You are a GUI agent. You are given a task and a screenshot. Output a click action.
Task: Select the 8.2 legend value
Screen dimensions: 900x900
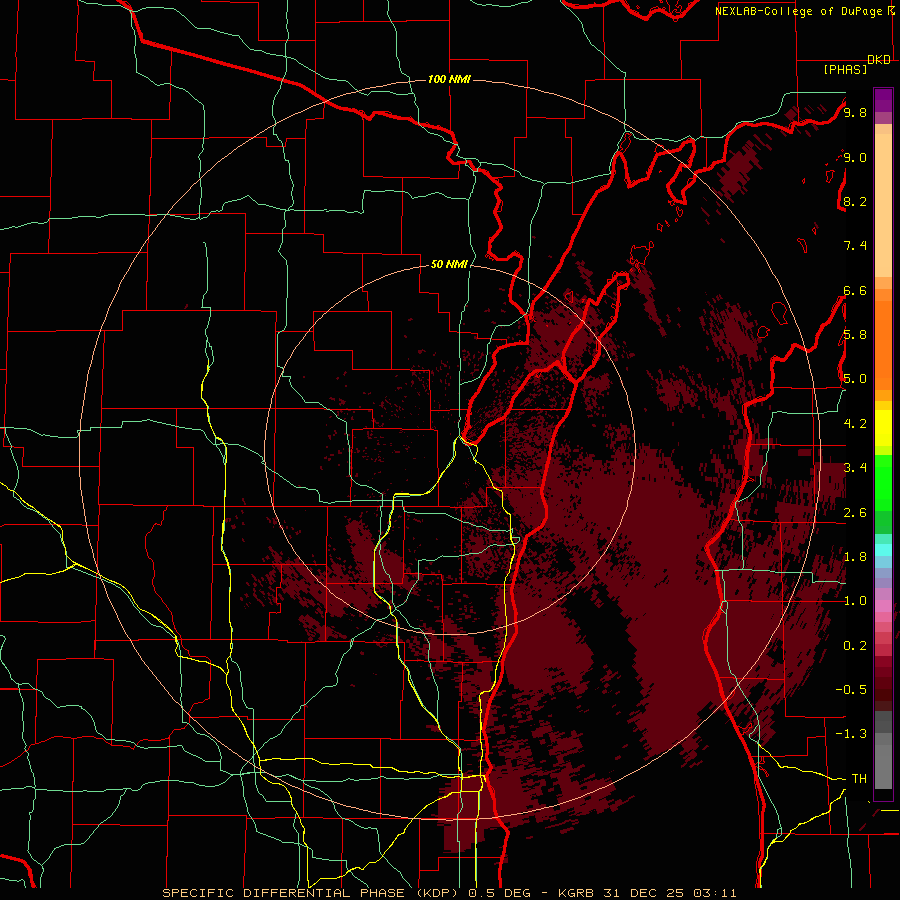pyautogui.click(x=855, y=201)
